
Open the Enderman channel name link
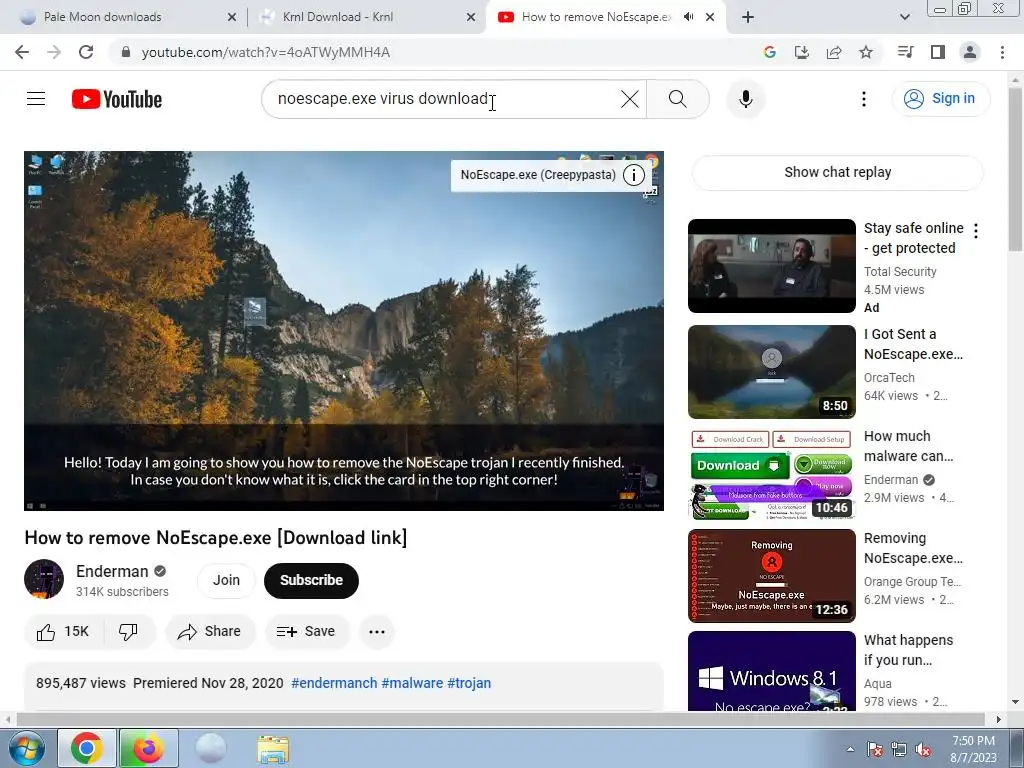pyautogui.click(x=112, y=571)
